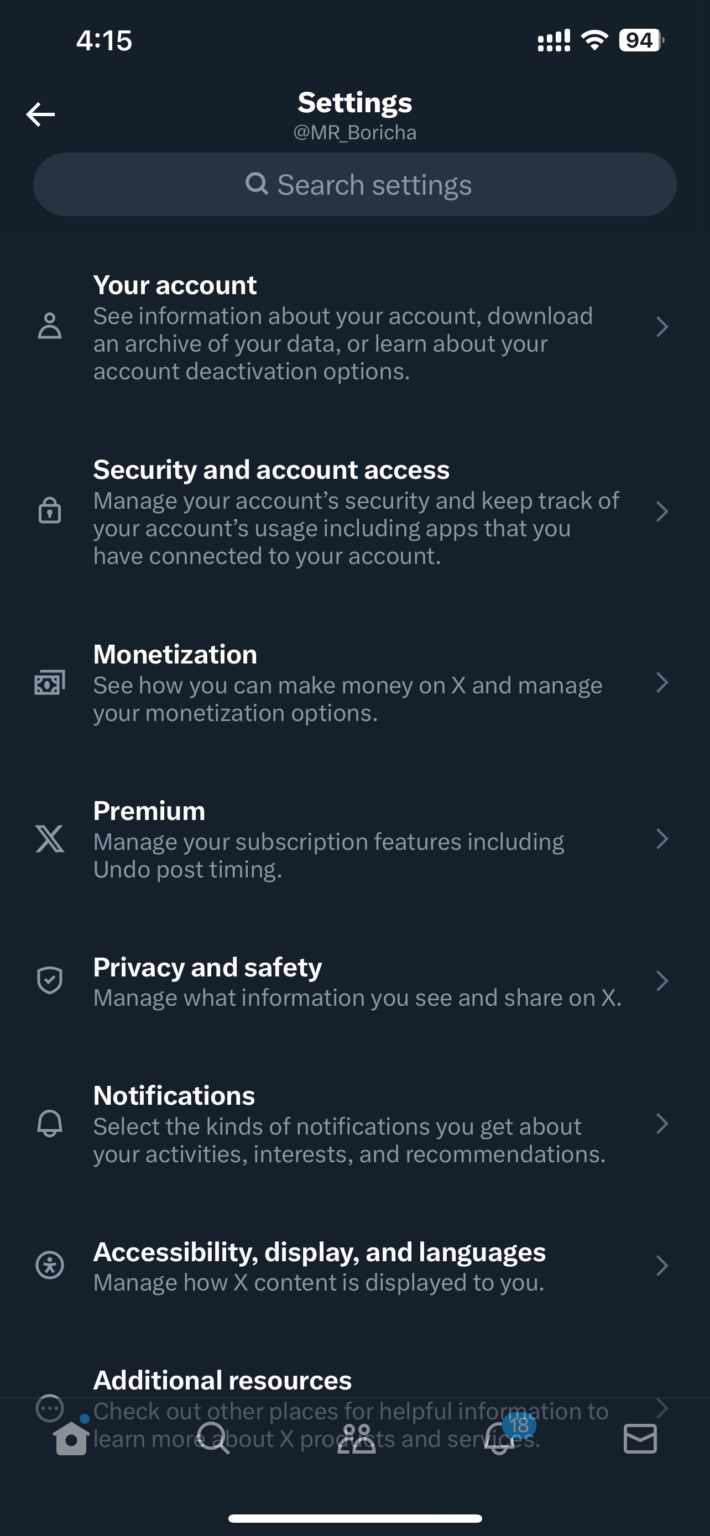Click the Privacy and safety shield icon
Viewport: 710px width, 1536px height.
tap(49, 980)
